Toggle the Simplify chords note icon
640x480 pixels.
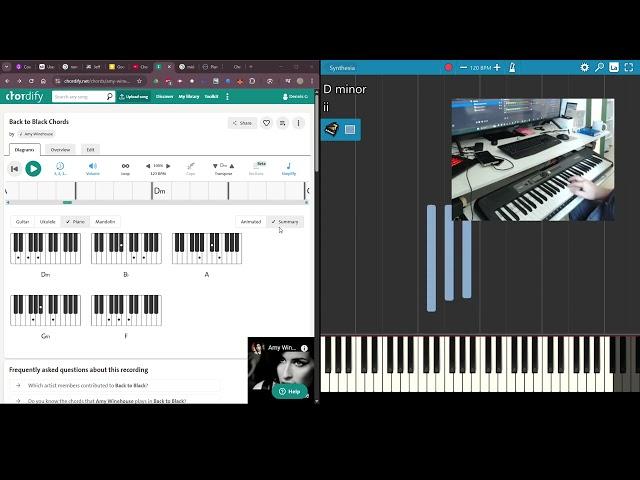(x=289, y=168)
